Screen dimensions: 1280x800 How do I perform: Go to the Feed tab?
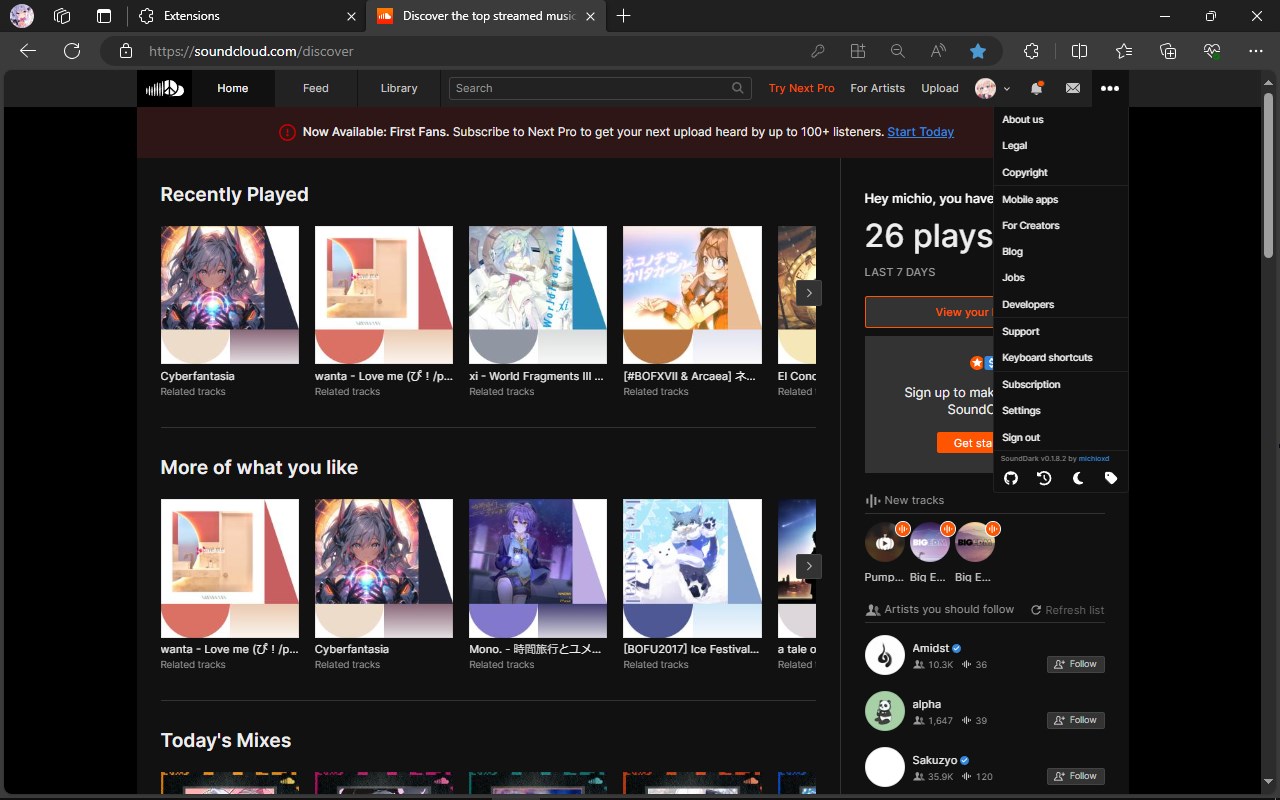(x=316, y=88)
